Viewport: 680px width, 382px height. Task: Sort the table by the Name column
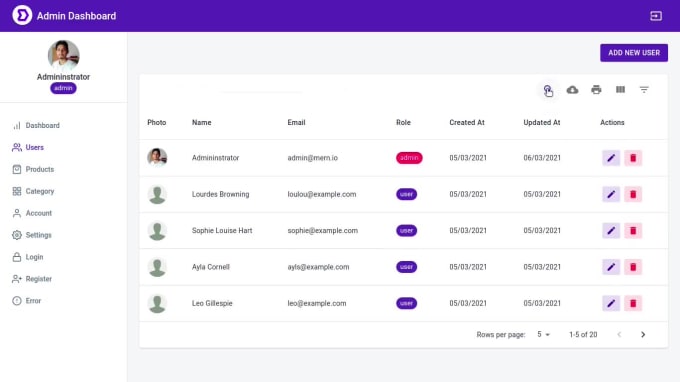coord(202,123)
